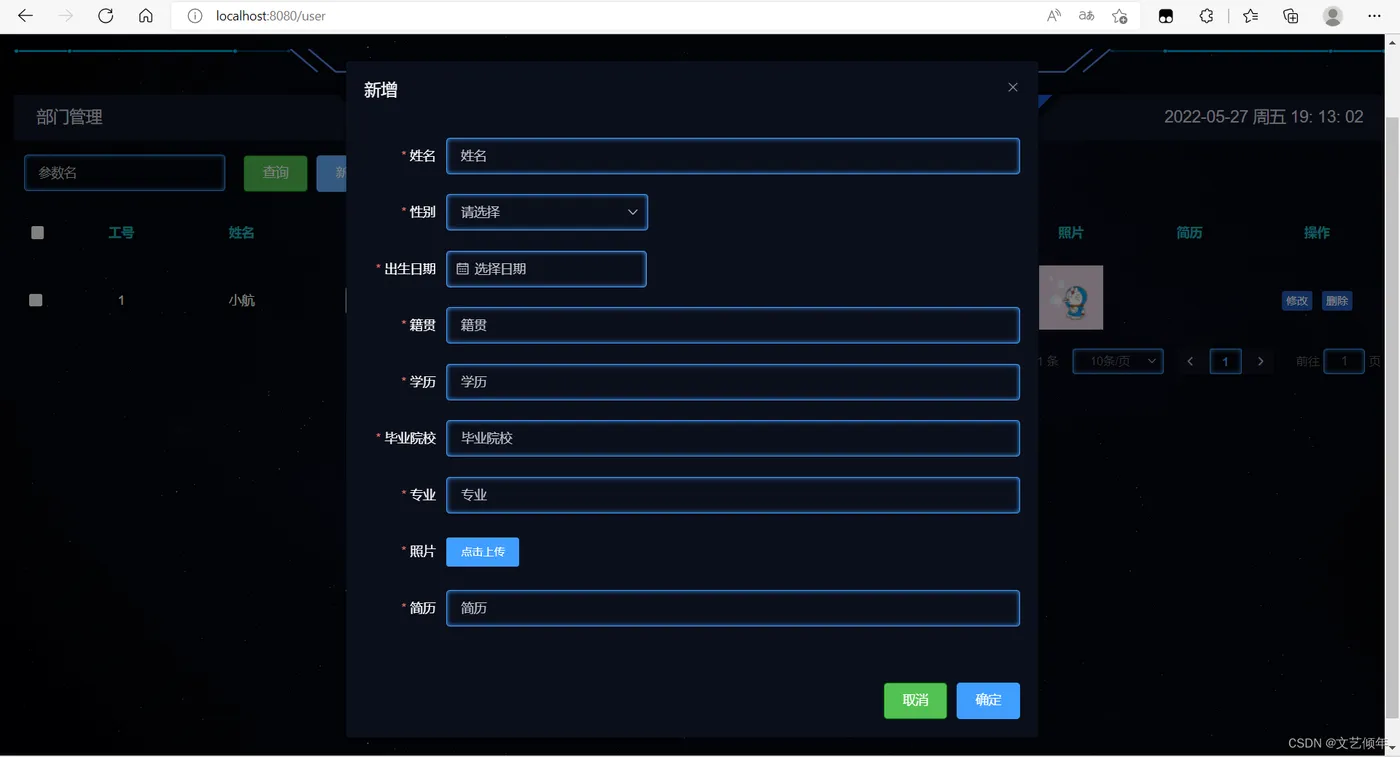Open the favorites list
Screen dimensions: 1400x757
[1250, 16]
